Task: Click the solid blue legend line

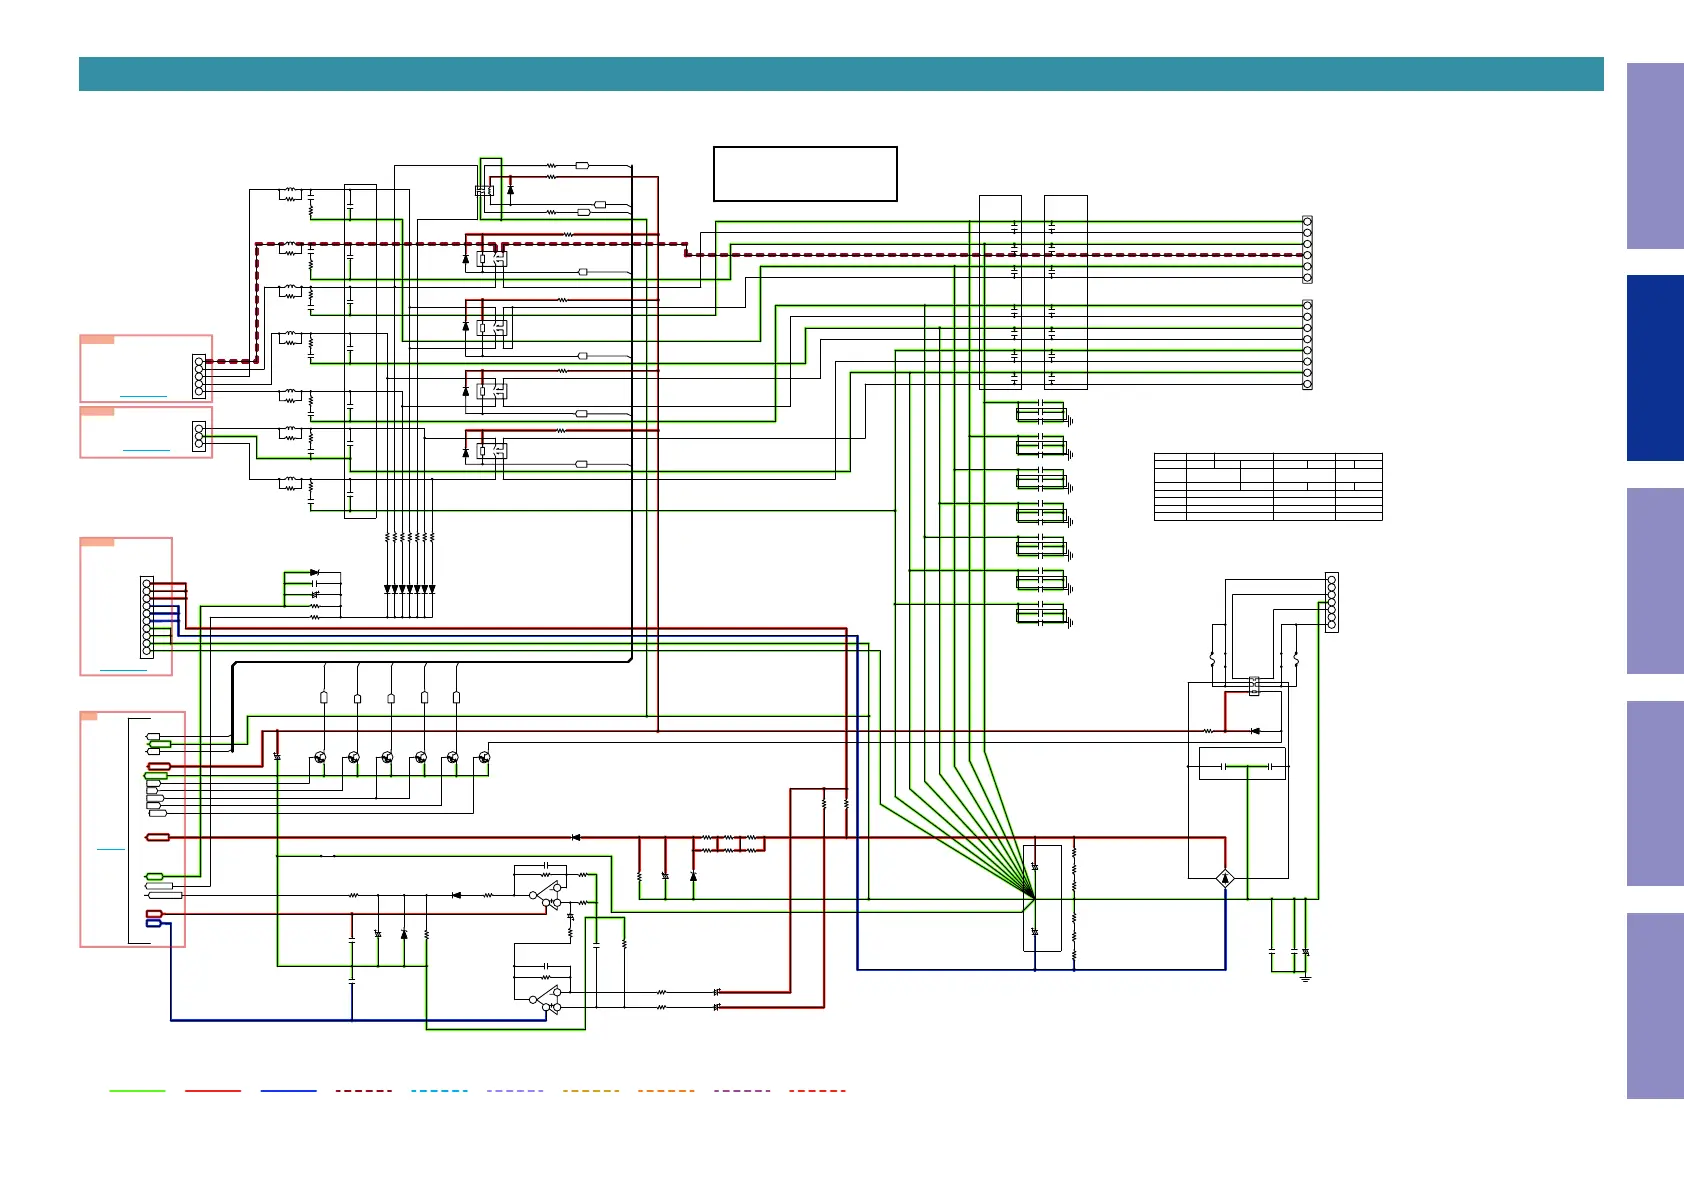Action: click(x=288, y=1091)
